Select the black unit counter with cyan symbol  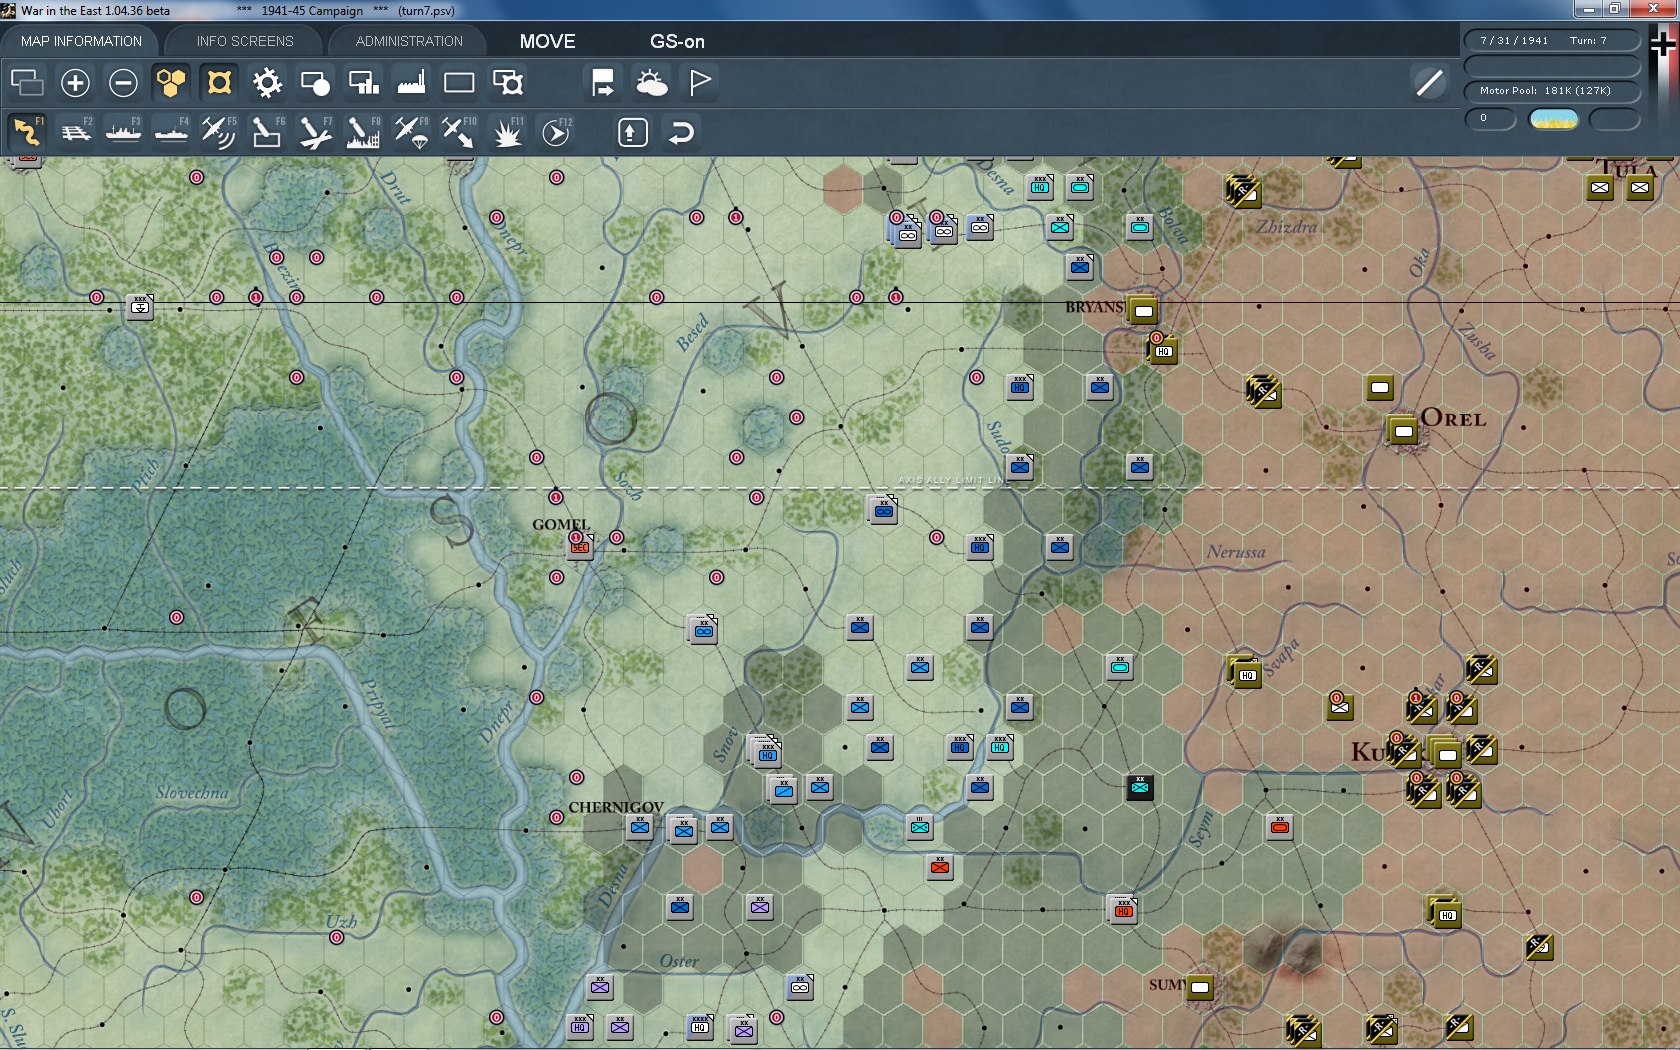coord(1140,787)
